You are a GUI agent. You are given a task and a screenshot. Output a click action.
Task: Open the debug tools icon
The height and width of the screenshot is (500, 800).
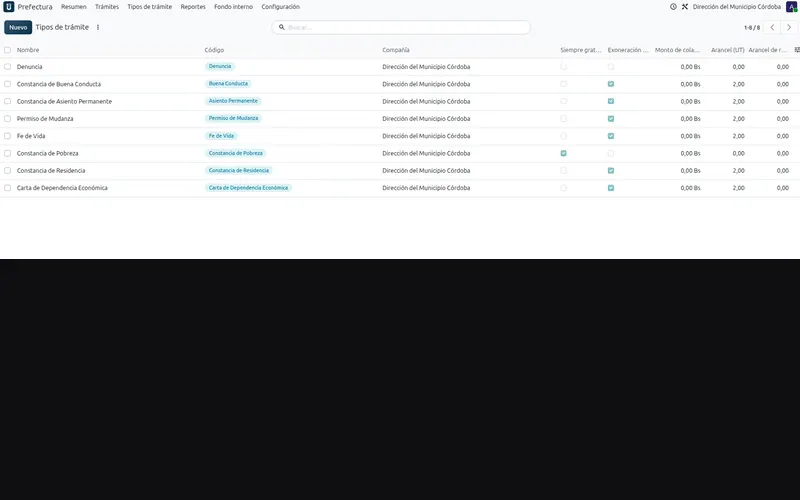[685, 7]
